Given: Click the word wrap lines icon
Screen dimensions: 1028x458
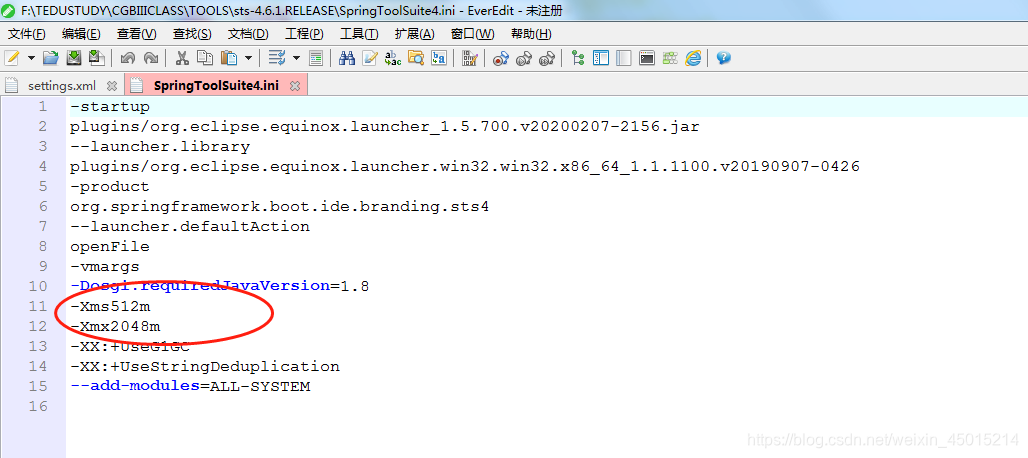Looking at the screenshot, I should [x=277, y=58].
